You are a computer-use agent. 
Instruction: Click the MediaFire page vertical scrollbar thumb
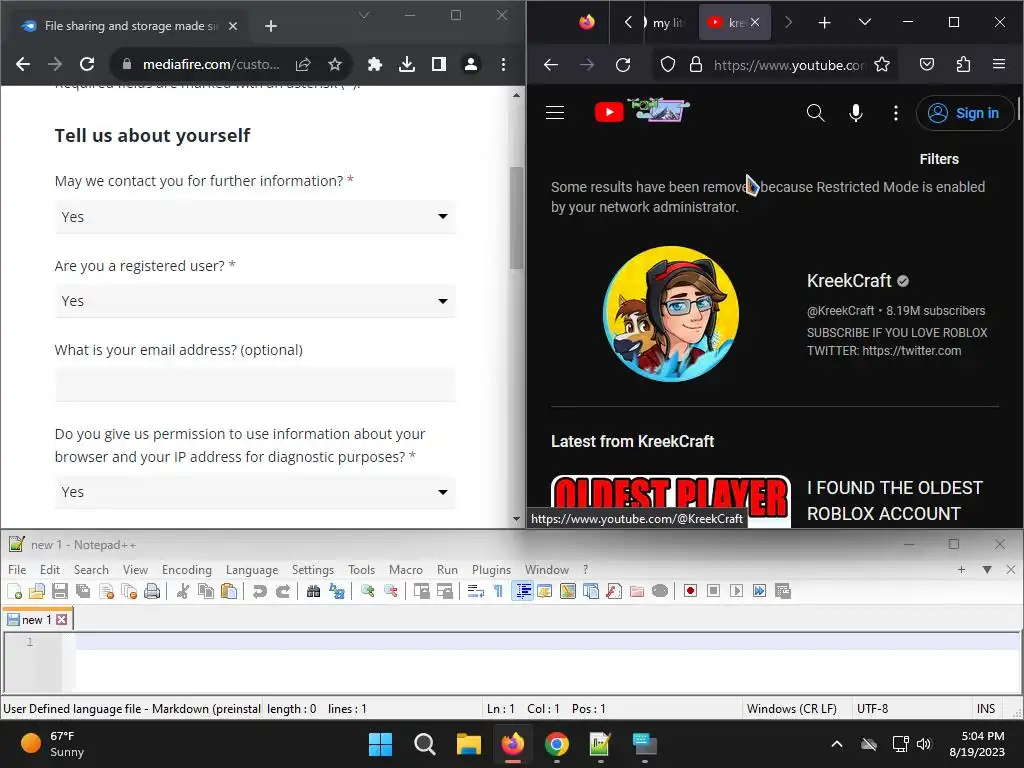[x=516, y=217]
